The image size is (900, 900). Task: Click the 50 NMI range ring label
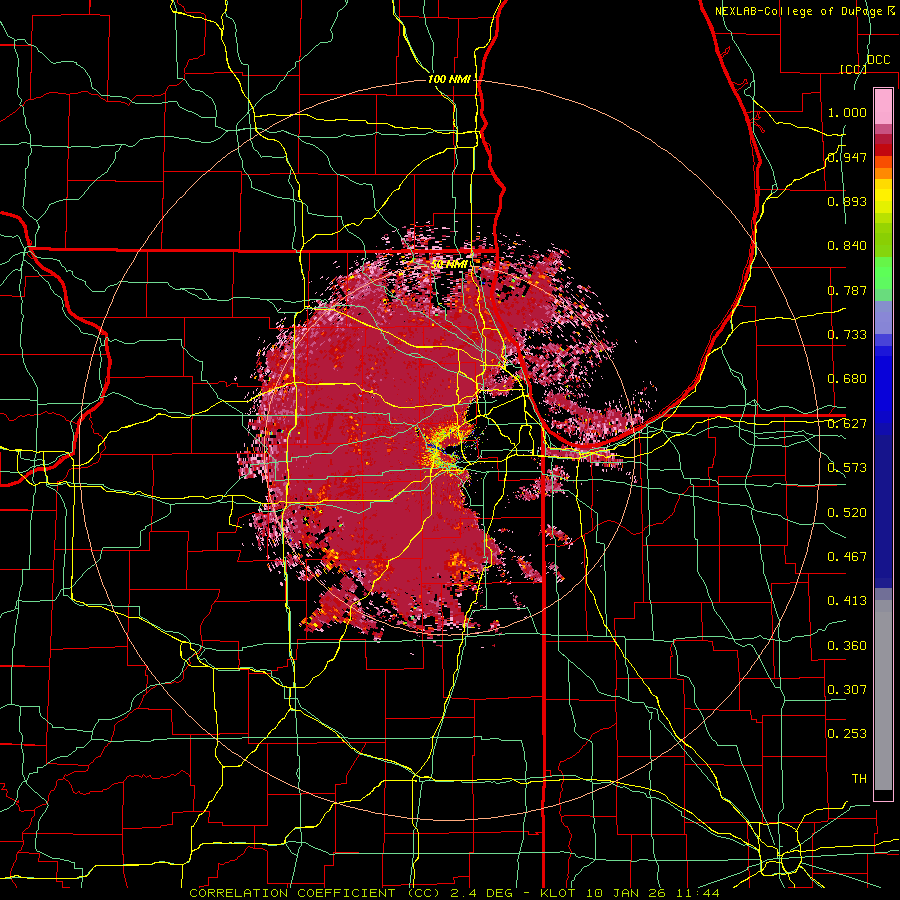(x=449, y=265)
